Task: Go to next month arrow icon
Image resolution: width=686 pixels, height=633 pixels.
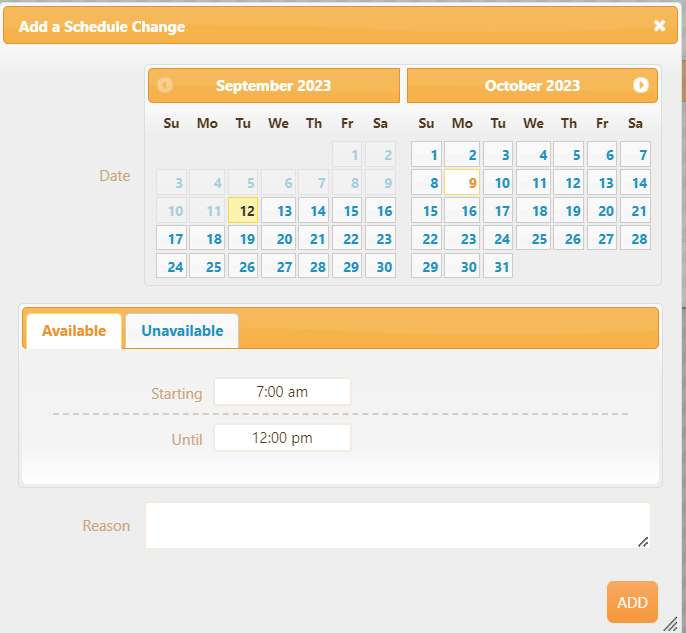Action: click(640, 85)
